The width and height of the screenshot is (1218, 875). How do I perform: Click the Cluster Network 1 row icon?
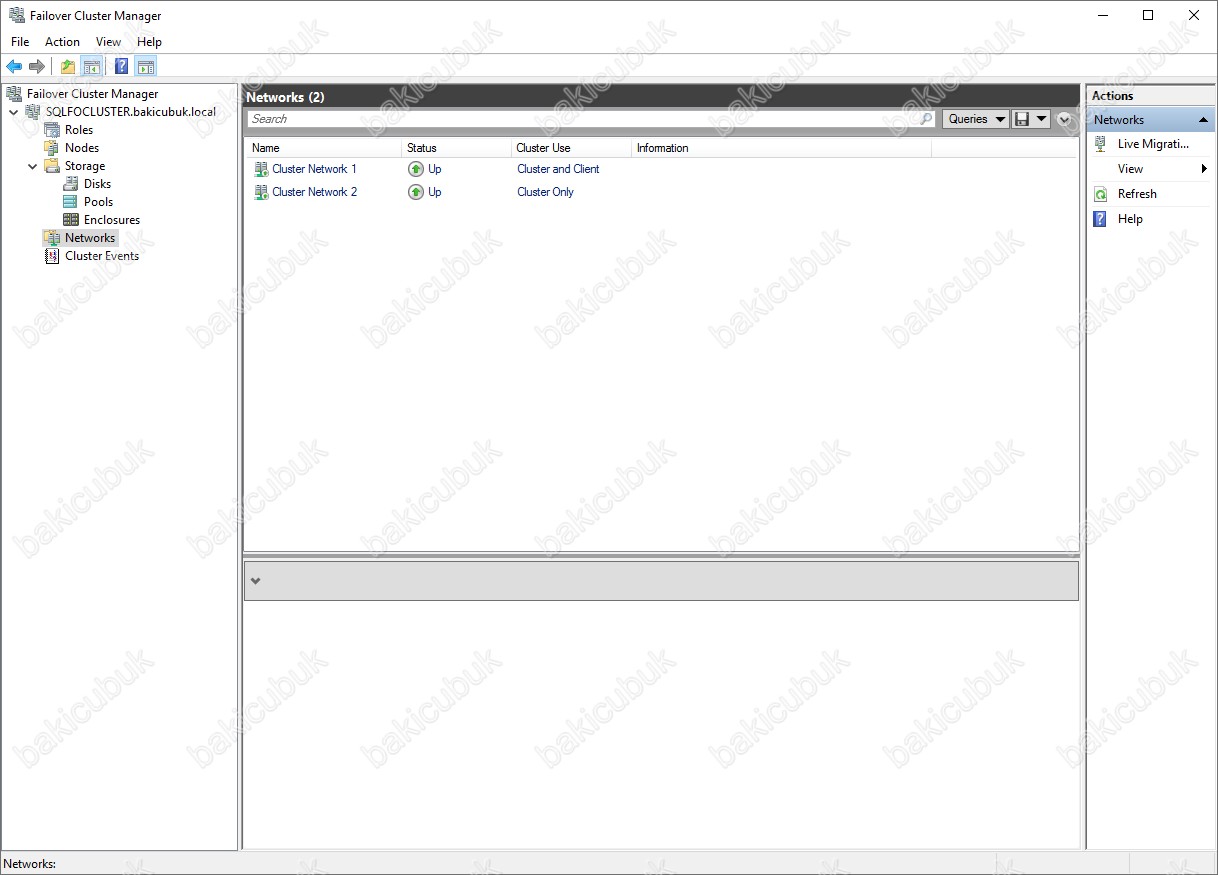[x=261, y=169]
